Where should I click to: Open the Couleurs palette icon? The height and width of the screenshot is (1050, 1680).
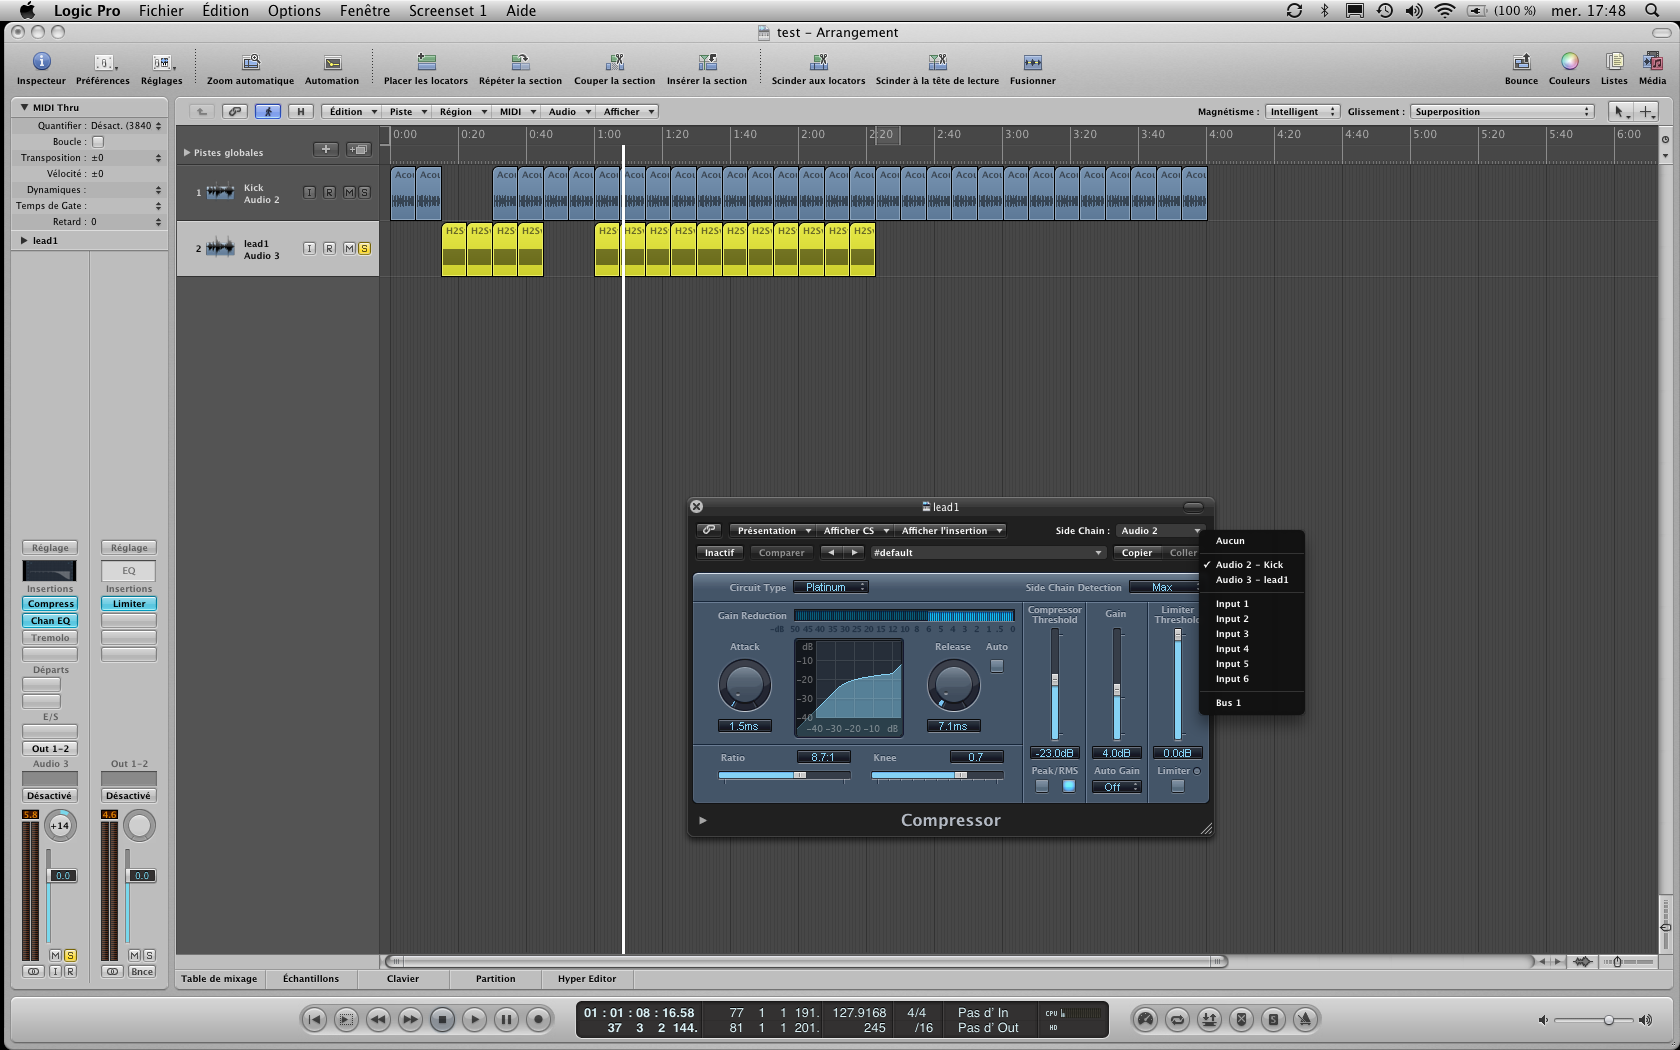(x=1569, y=62)
